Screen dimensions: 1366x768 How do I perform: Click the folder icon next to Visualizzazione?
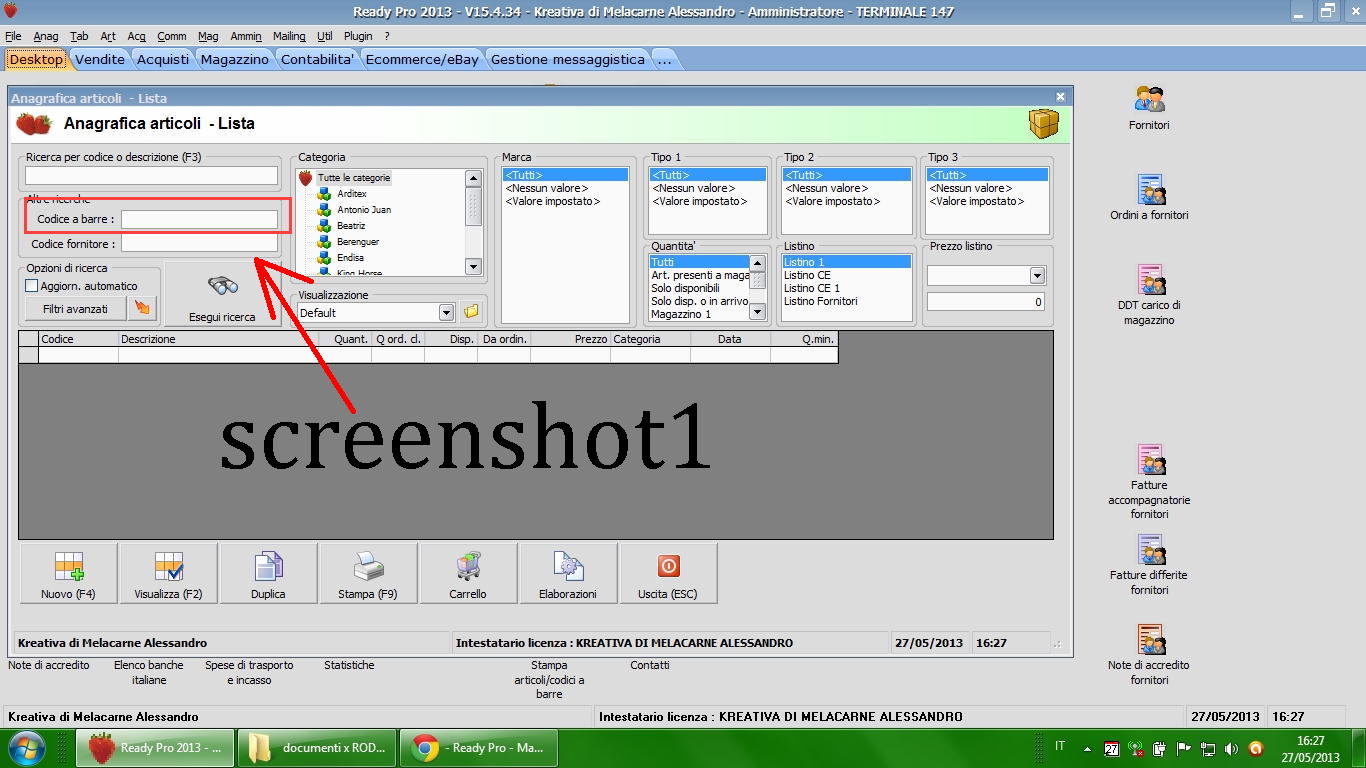(x=471, y=312)
